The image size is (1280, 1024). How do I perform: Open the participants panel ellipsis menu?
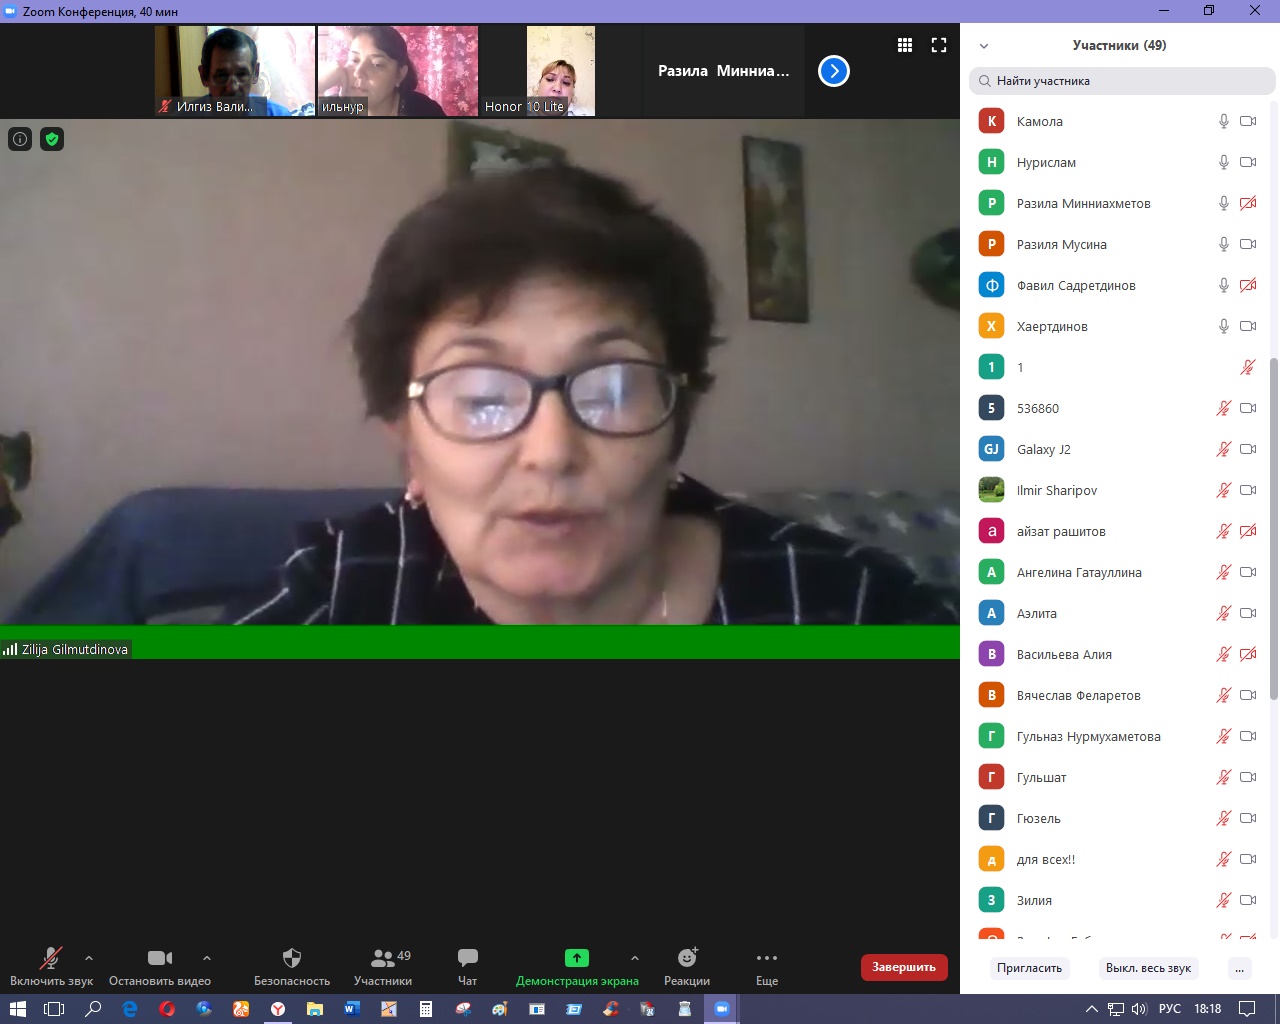click(x=1240, y=968)
